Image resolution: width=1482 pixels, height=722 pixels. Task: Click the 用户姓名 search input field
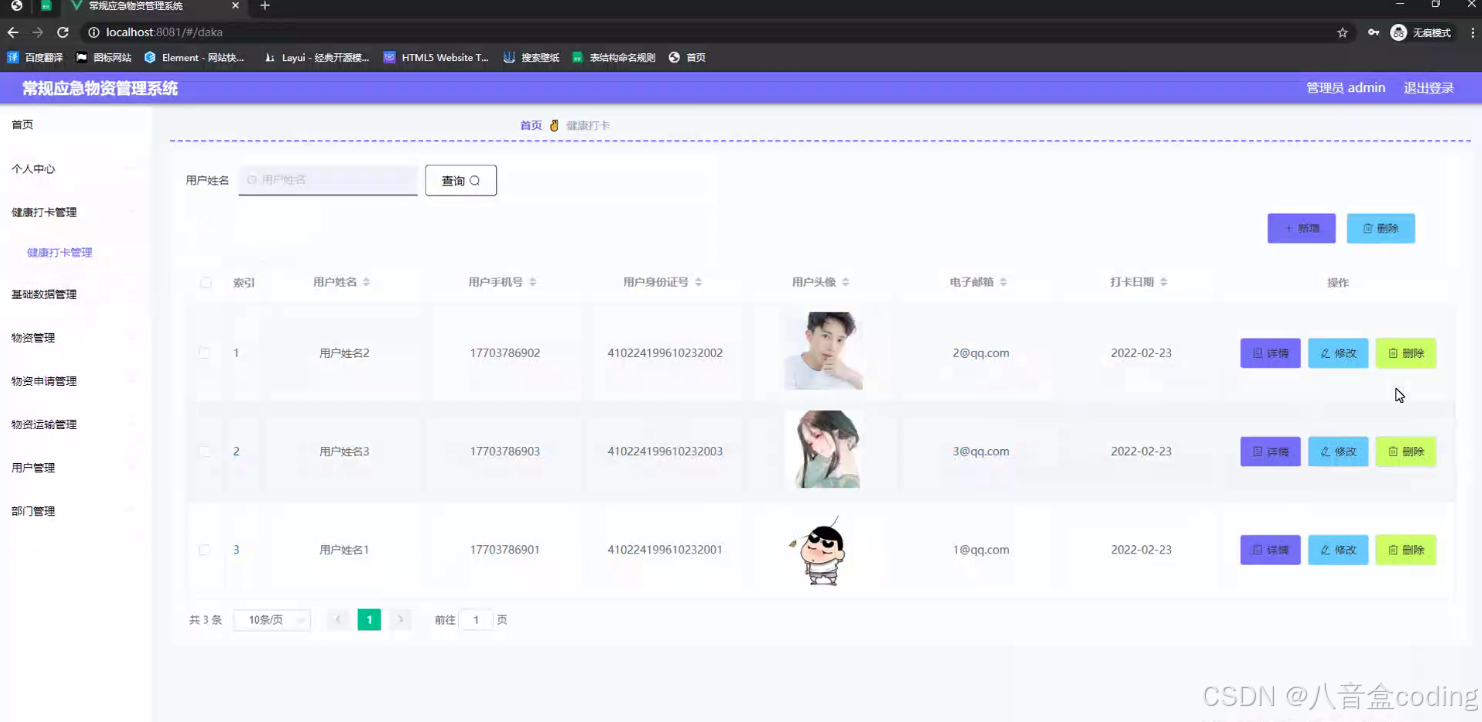point(328,180)
